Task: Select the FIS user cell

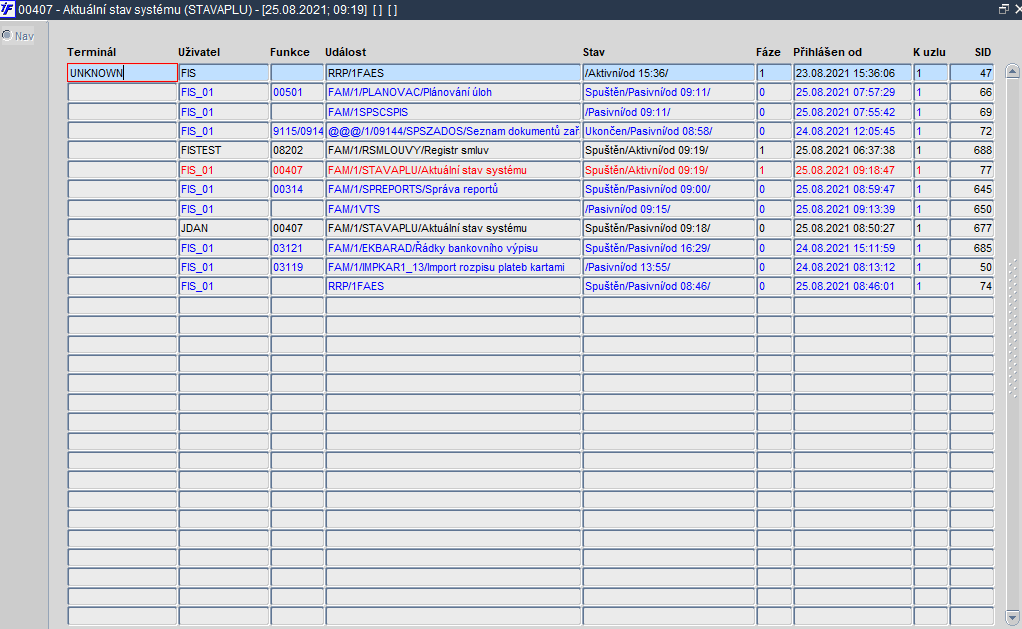Action: (x=224, y=72)
